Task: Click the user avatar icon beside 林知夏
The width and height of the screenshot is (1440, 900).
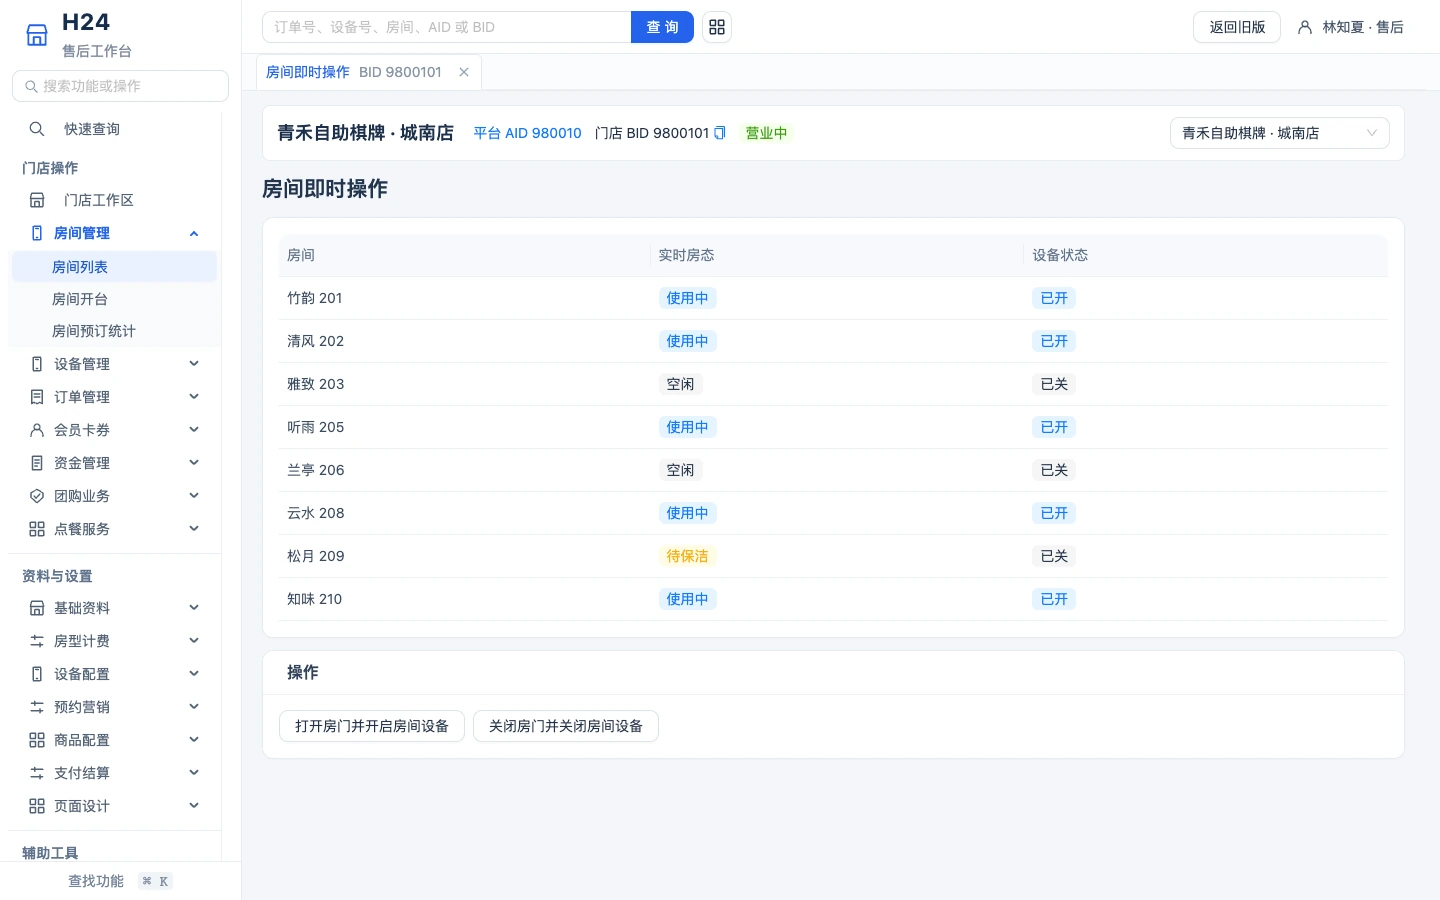Action: click(x=1305, y=27)
